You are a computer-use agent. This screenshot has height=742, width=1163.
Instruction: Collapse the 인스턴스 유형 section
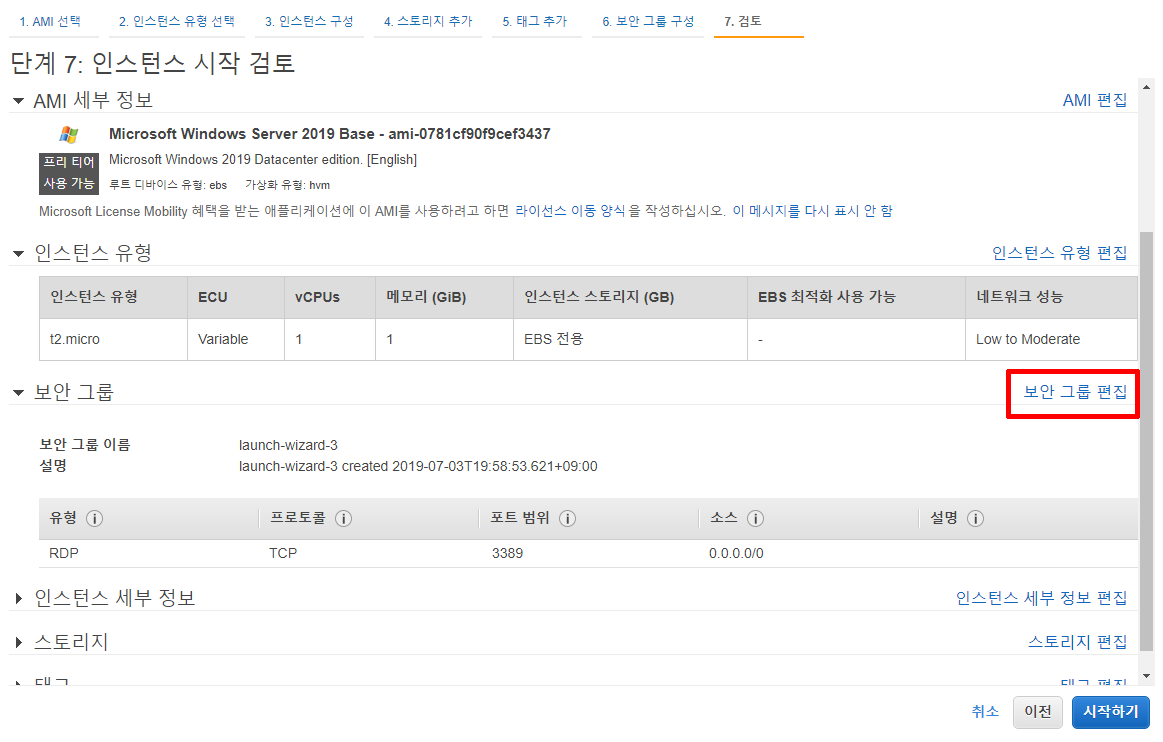[x=19, y=254]
